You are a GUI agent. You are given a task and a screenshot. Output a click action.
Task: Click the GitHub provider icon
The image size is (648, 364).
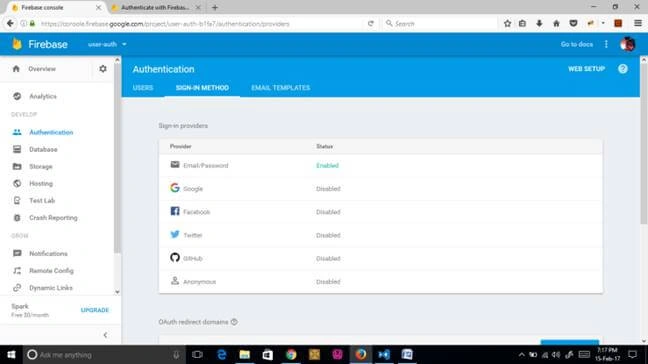[175, 257]
